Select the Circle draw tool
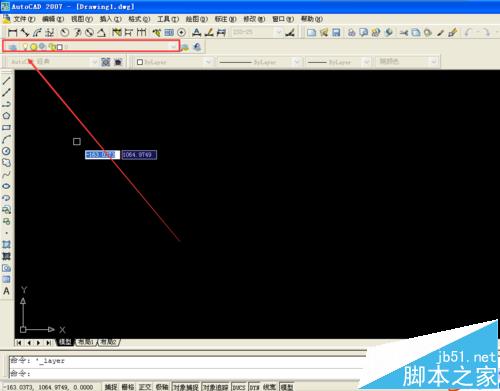 [x=6, y=151]
